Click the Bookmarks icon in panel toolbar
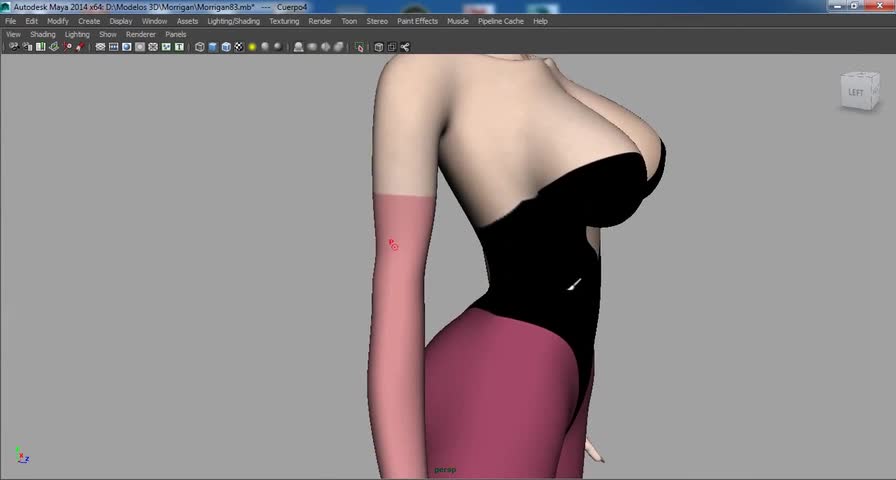This screenshot has height=480, width=896. pyautogui.click(x=40, y=47)
